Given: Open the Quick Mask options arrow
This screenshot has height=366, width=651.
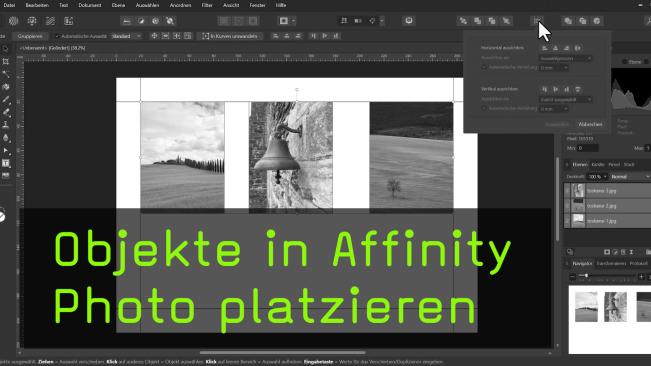Looking at the screenshot, I should pyautogui.click(x=294, y=21).
